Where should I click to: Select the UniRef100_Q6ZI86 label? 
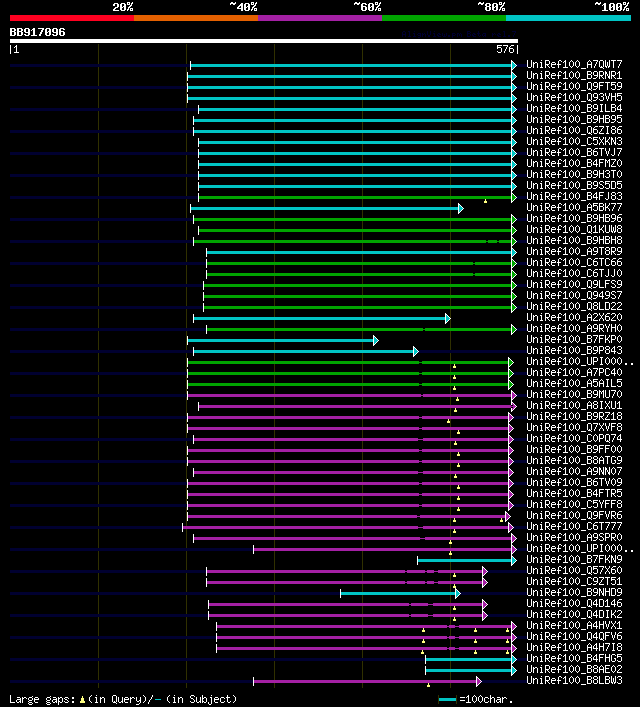[x=574, y=130]
